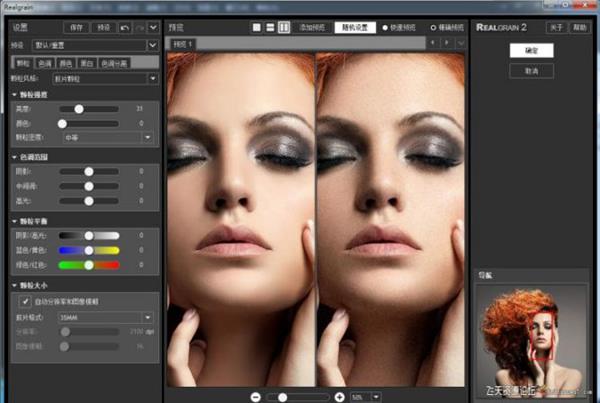This screenshot has height=403, width=600.
Task: Enable the automatic resolution checkbox
Action: pyautogui.click(x=24, y=300)
